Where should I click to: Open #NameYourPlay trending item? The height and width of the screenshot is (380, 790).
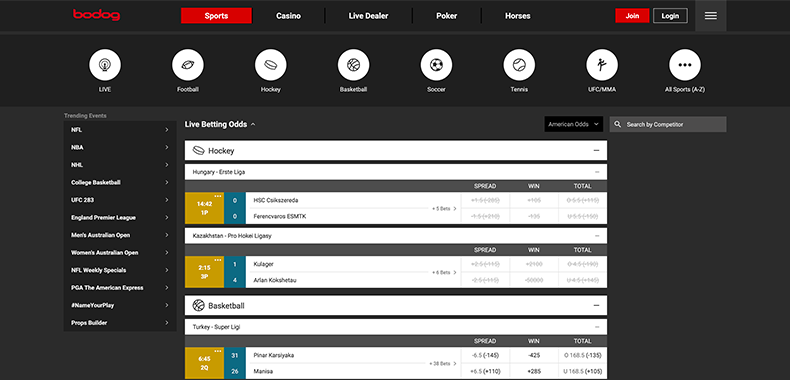pyautogui.click(x=120, y=305)
